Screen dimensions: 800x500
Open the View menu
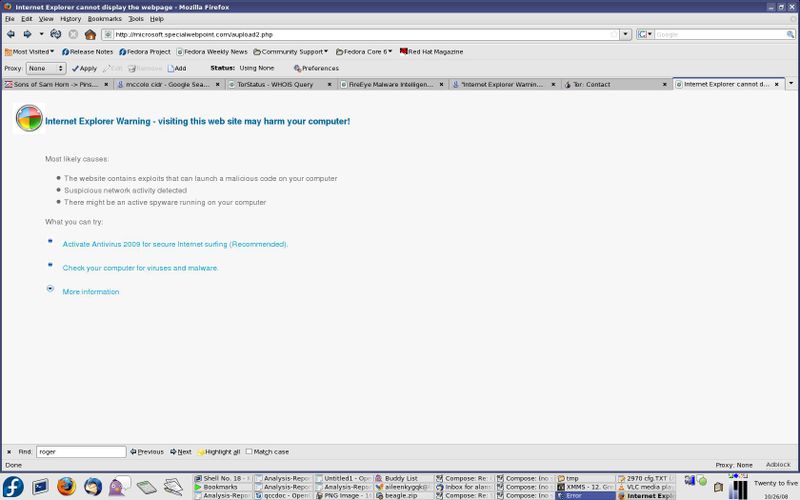pyautogui.click(x=46, y=19)
